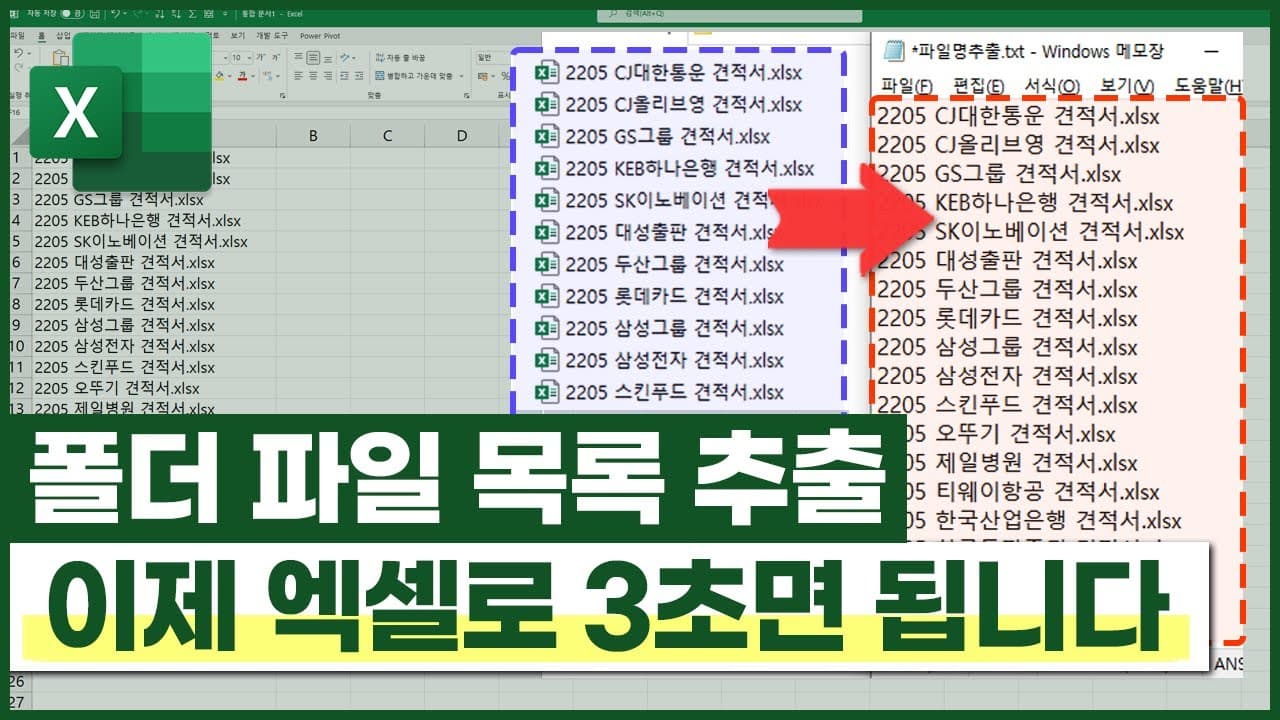The width and height of the screenshot is (1280, 720).
Task: Click the file icon beside 2205 CJ올리브영 in Explorer
Action: (547, 104)
